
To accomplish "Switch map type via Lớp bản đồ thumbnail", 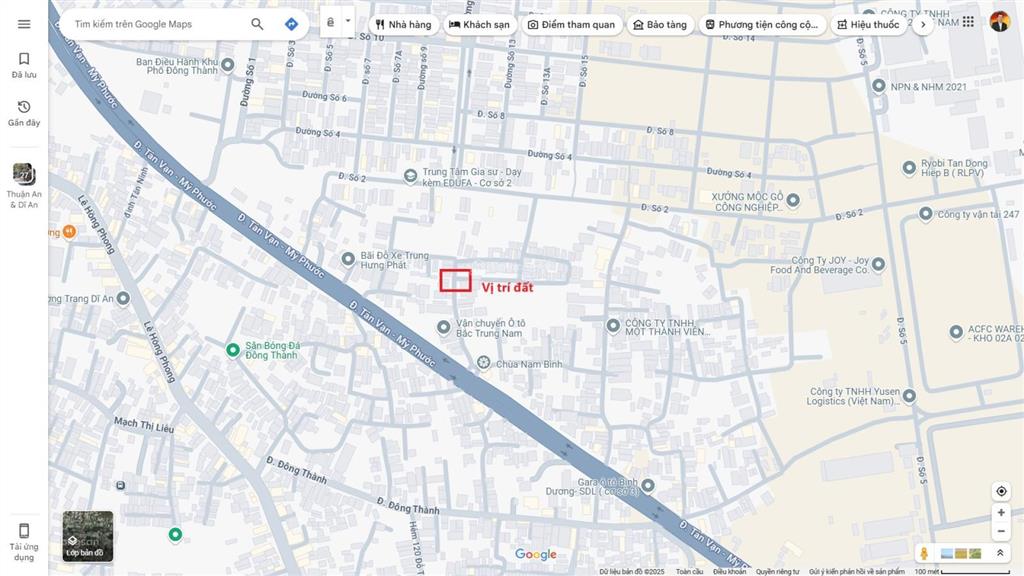I will click(88, 536).
